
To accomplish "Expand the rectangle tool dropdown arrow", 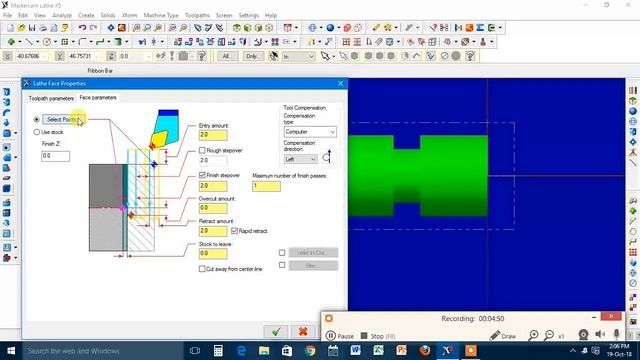I will [x=73, y=42].
